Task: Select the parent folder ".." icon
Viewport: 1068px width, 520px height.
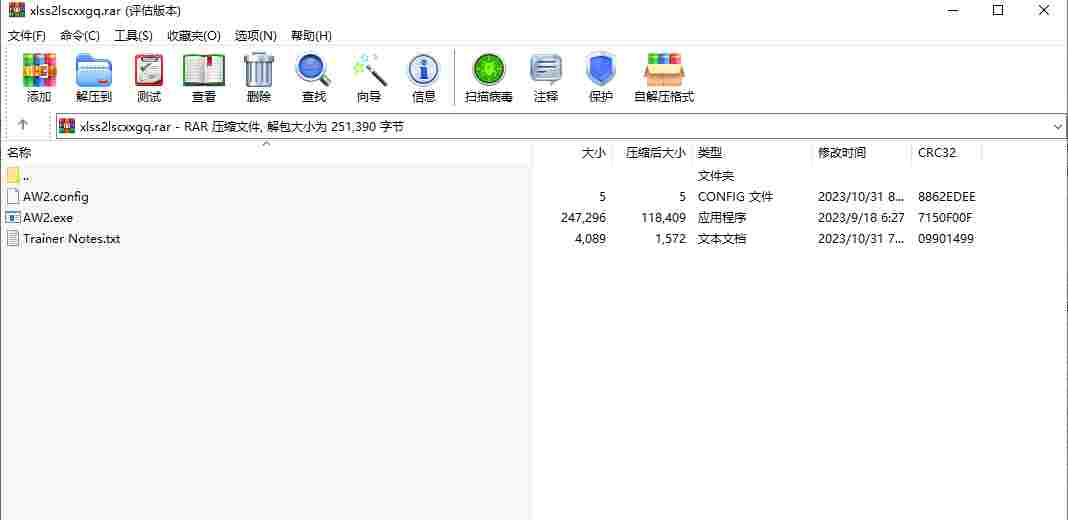Action: click(13, 175)
